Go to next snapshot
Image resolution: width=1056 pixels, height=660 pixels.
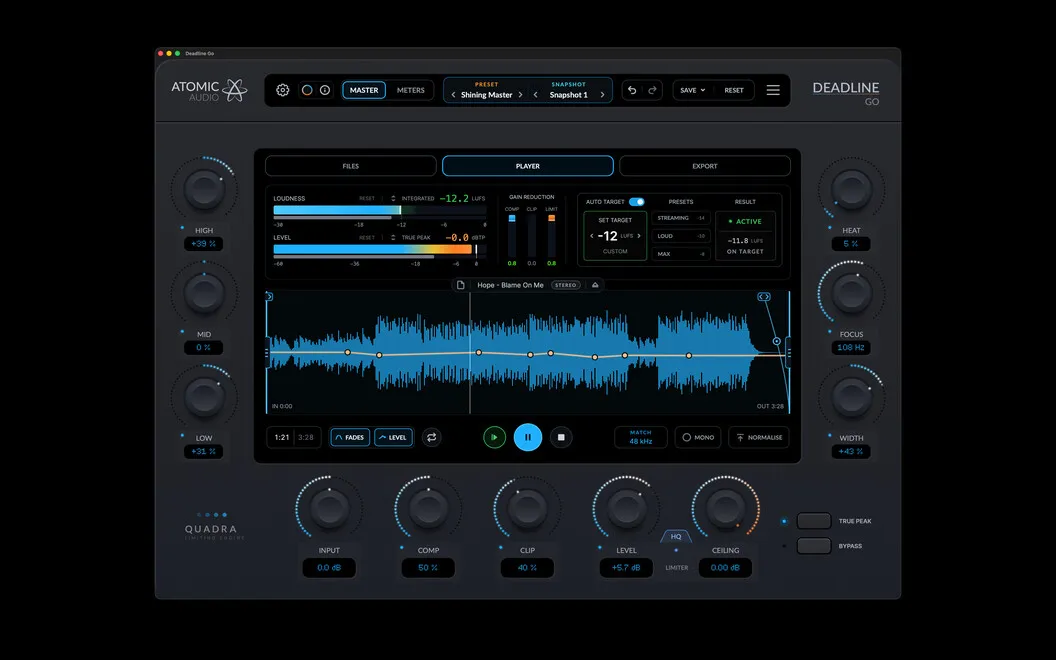[602, 95]
